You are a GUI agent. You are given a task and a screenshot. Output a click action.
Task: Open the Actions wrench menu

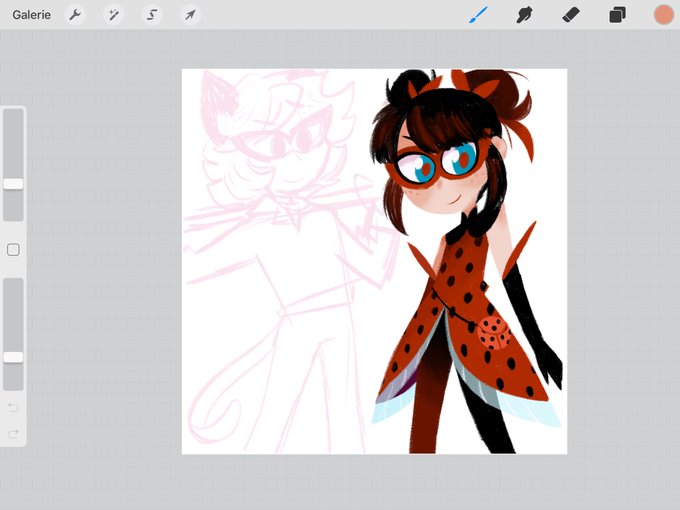[75, 15]
